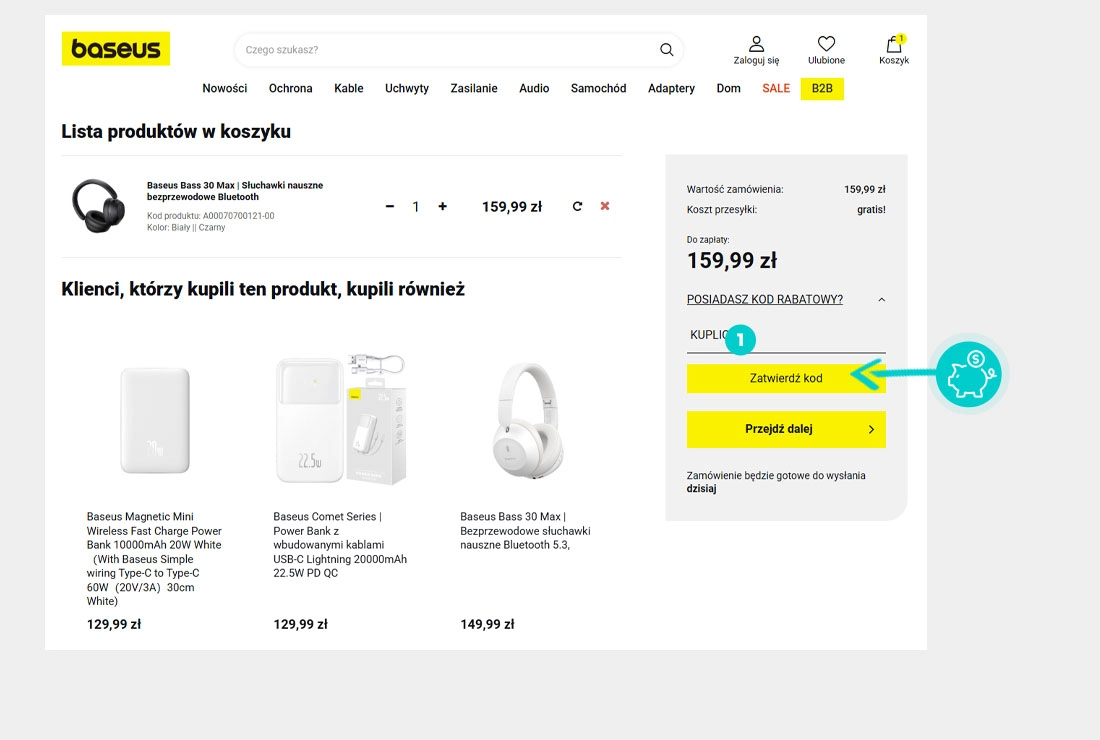1100x740 pixels.
Task: Focus the Czego szukasz search field
Action: click(445, 50)
